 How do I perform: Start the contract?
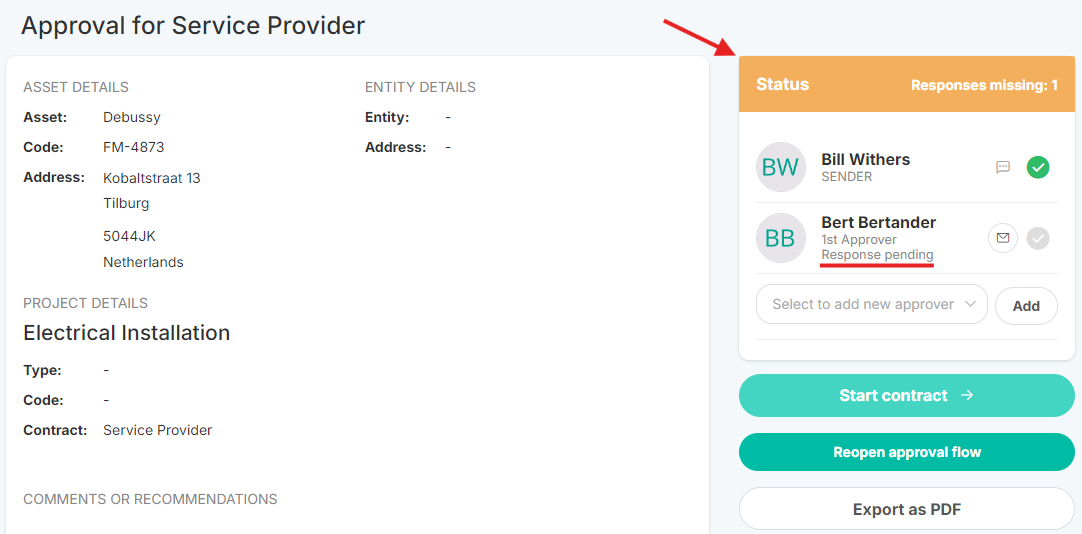click(907, 395)
